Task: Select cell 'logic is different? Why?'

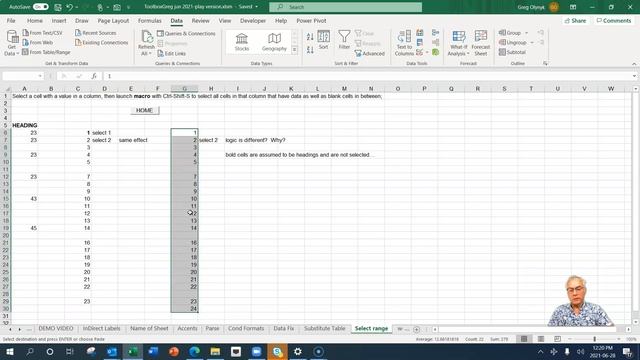Action: pyautogui.click(x=255, y=140)
